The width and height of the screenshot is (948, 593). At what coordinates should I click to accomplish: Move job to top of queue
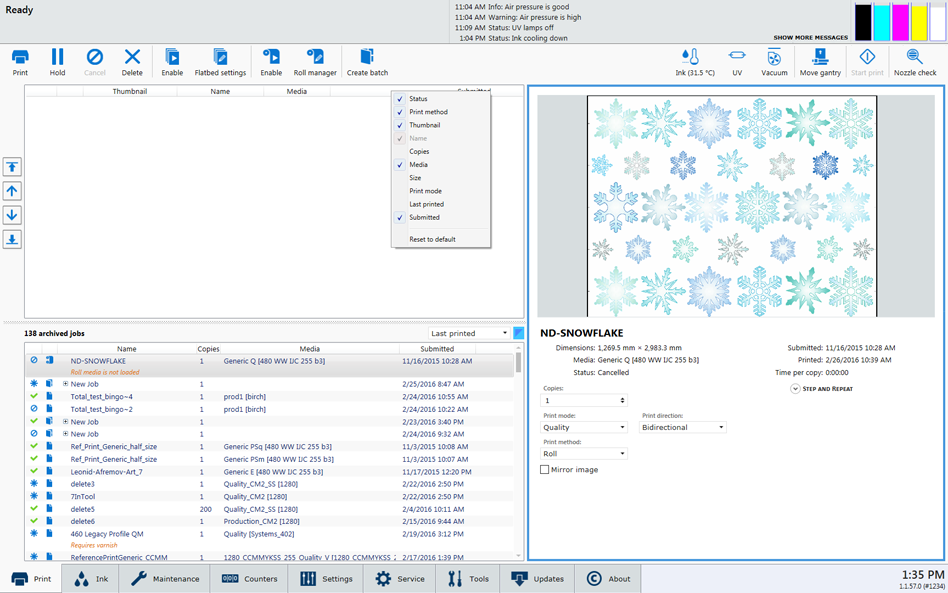[x=12, y=167]
